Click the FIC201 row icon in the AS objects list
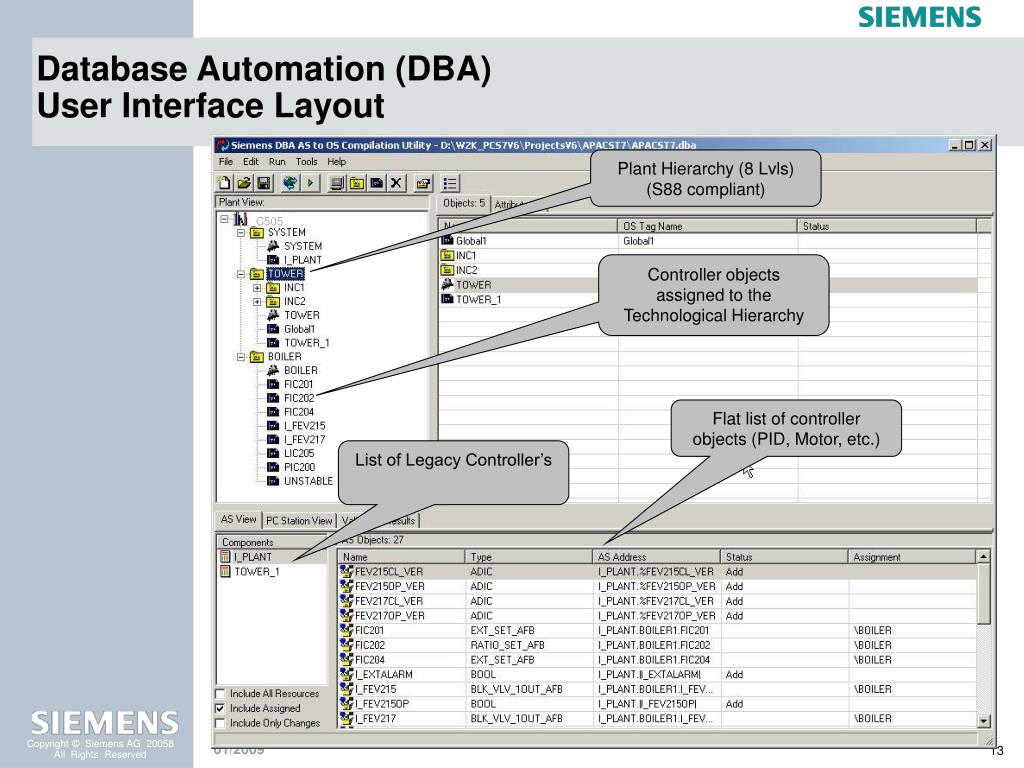 [x=346, y=630]
